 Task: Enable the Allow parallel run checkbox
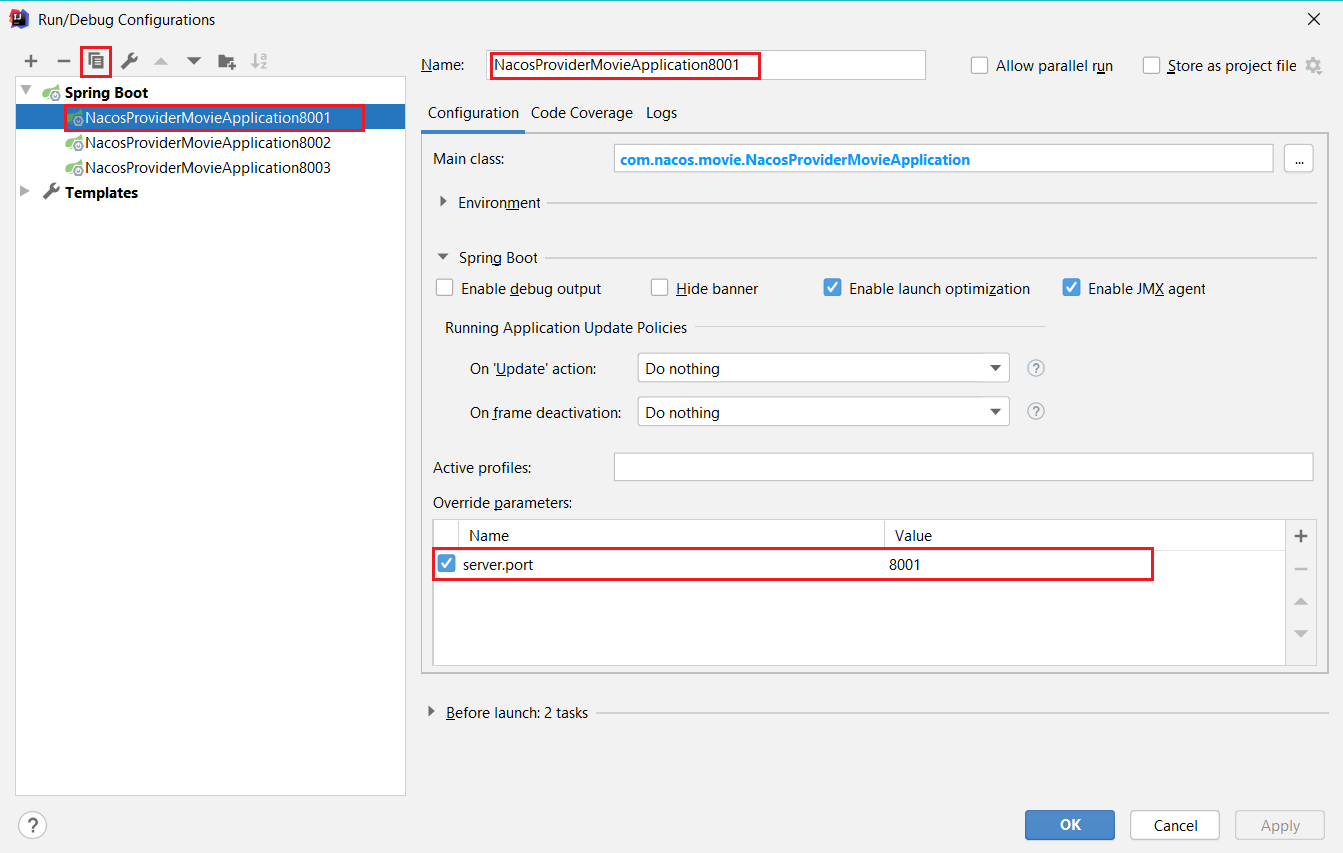pos(980,66)
